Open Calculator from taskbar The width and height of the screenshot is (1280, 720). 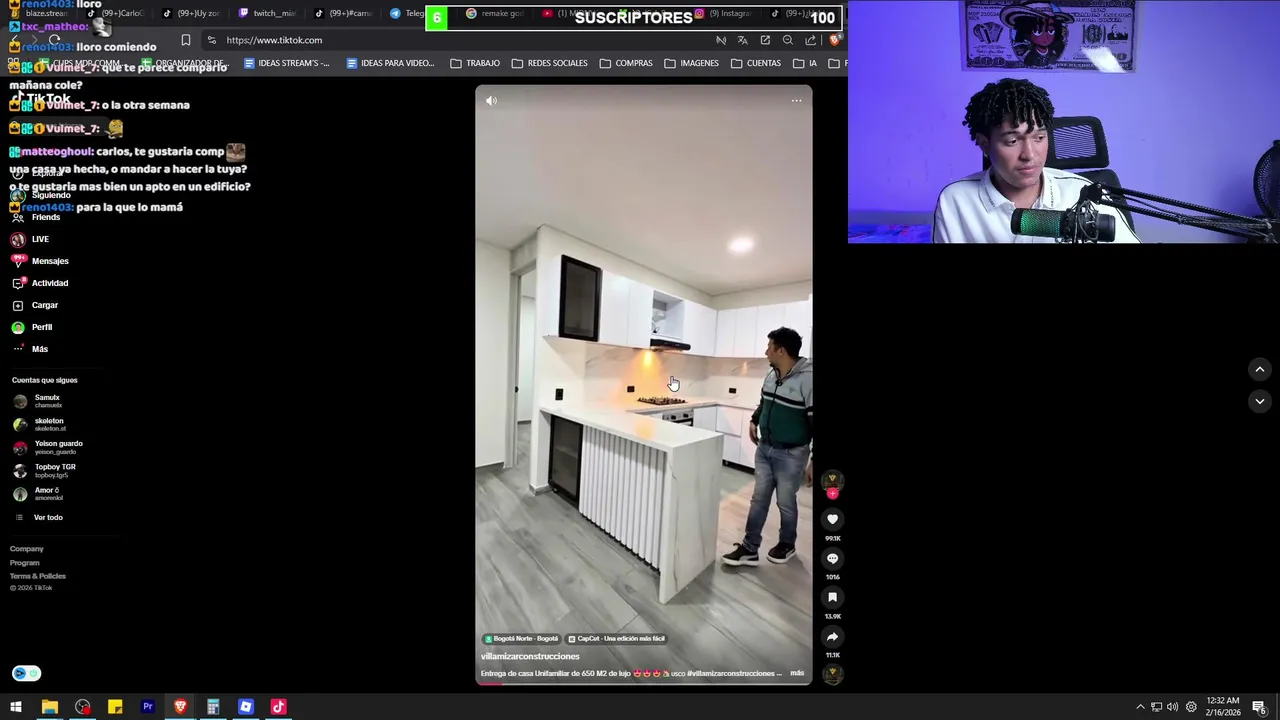click(213, 707)
